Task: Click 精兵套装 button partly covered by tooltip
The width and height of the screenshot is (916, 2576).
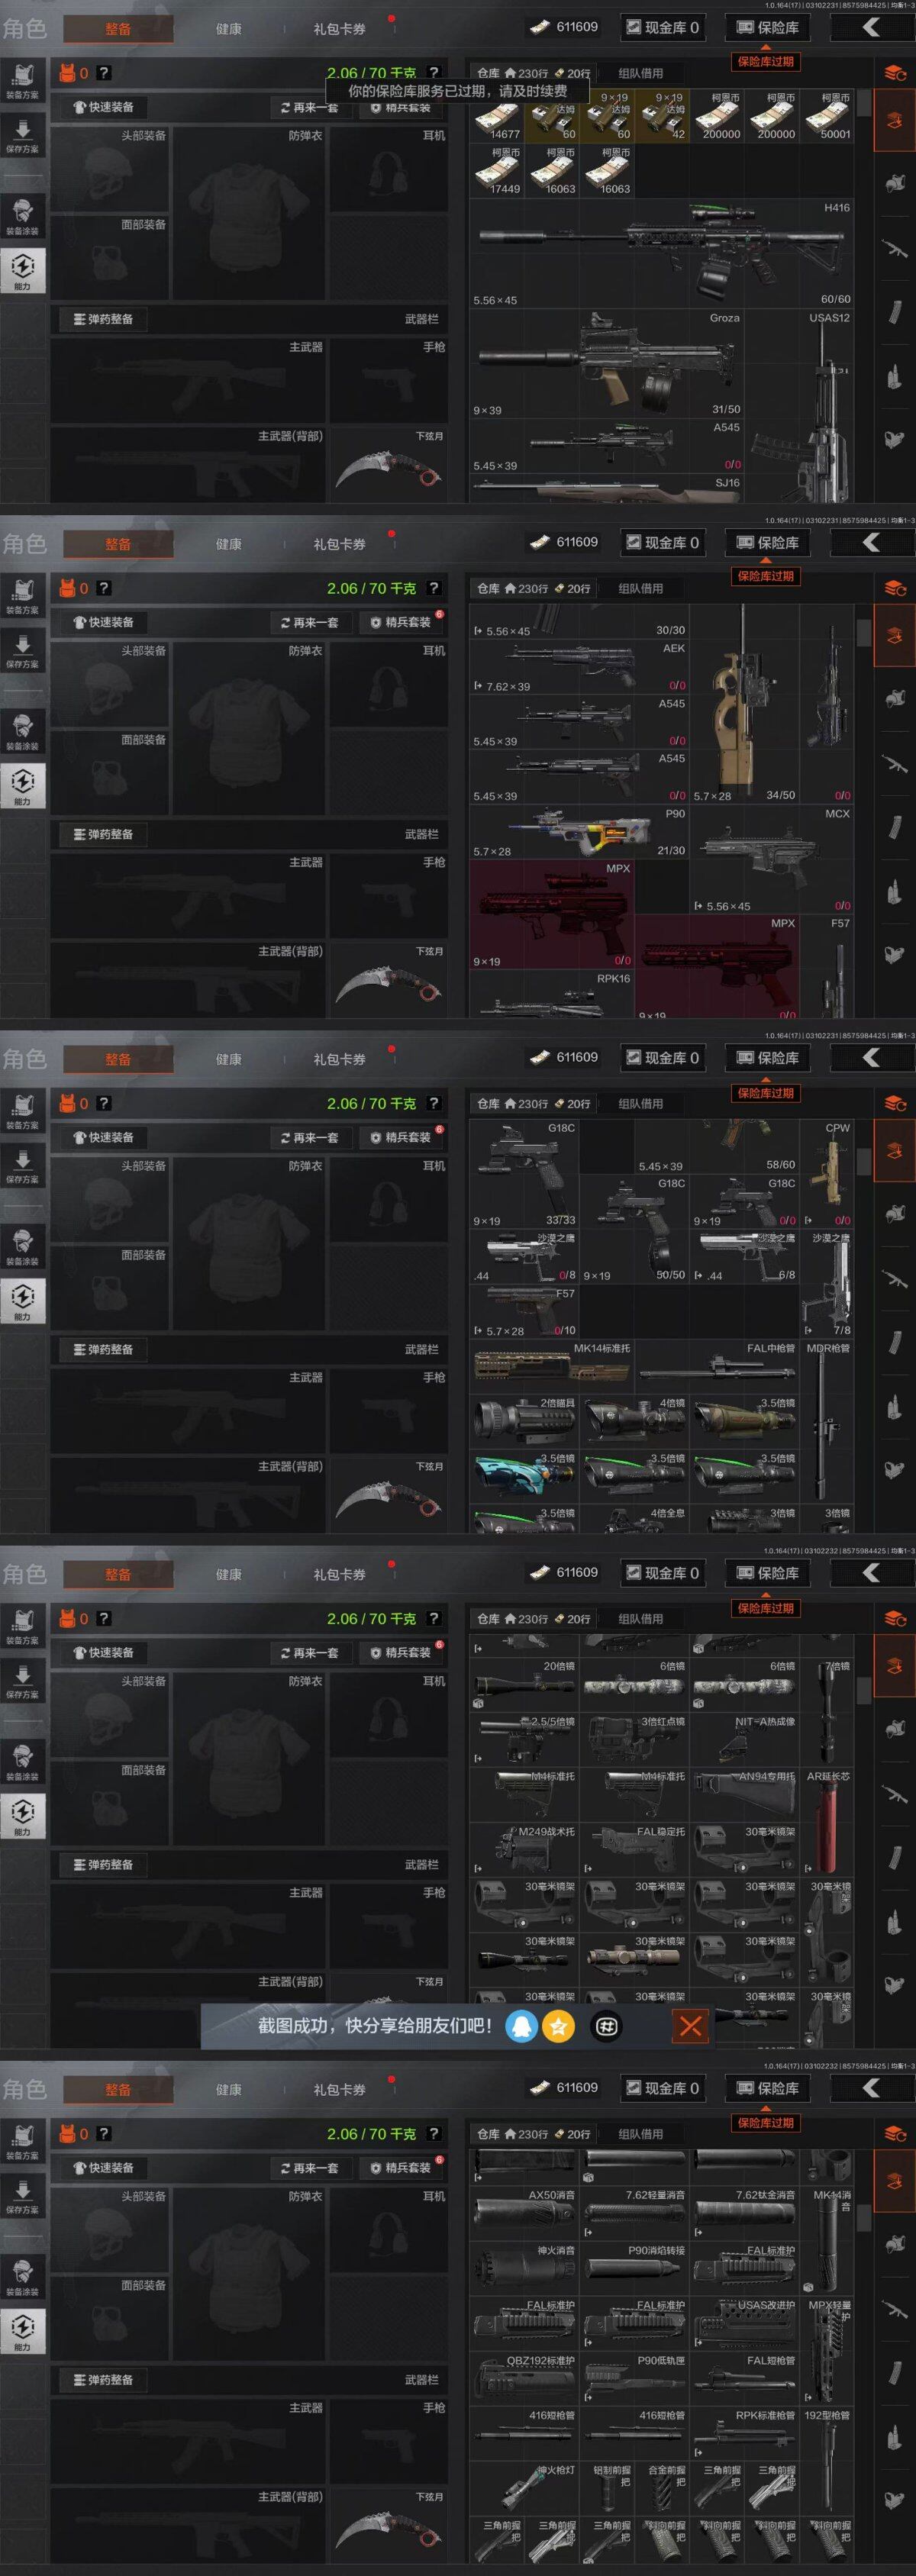Action: (400, 108)
